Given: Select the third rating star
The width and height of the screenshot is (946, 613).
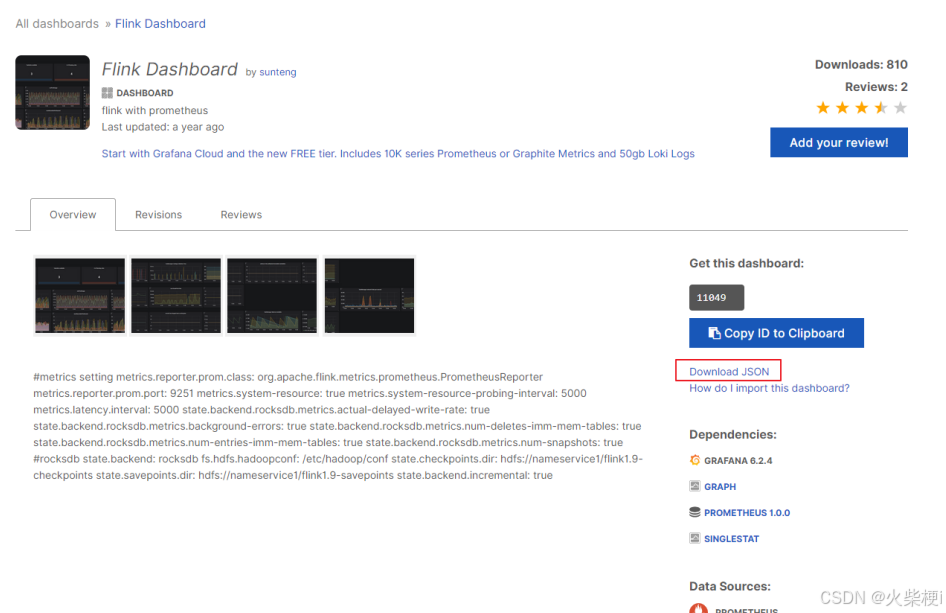Looking at the screenshot, I should (x=861, y=108).
